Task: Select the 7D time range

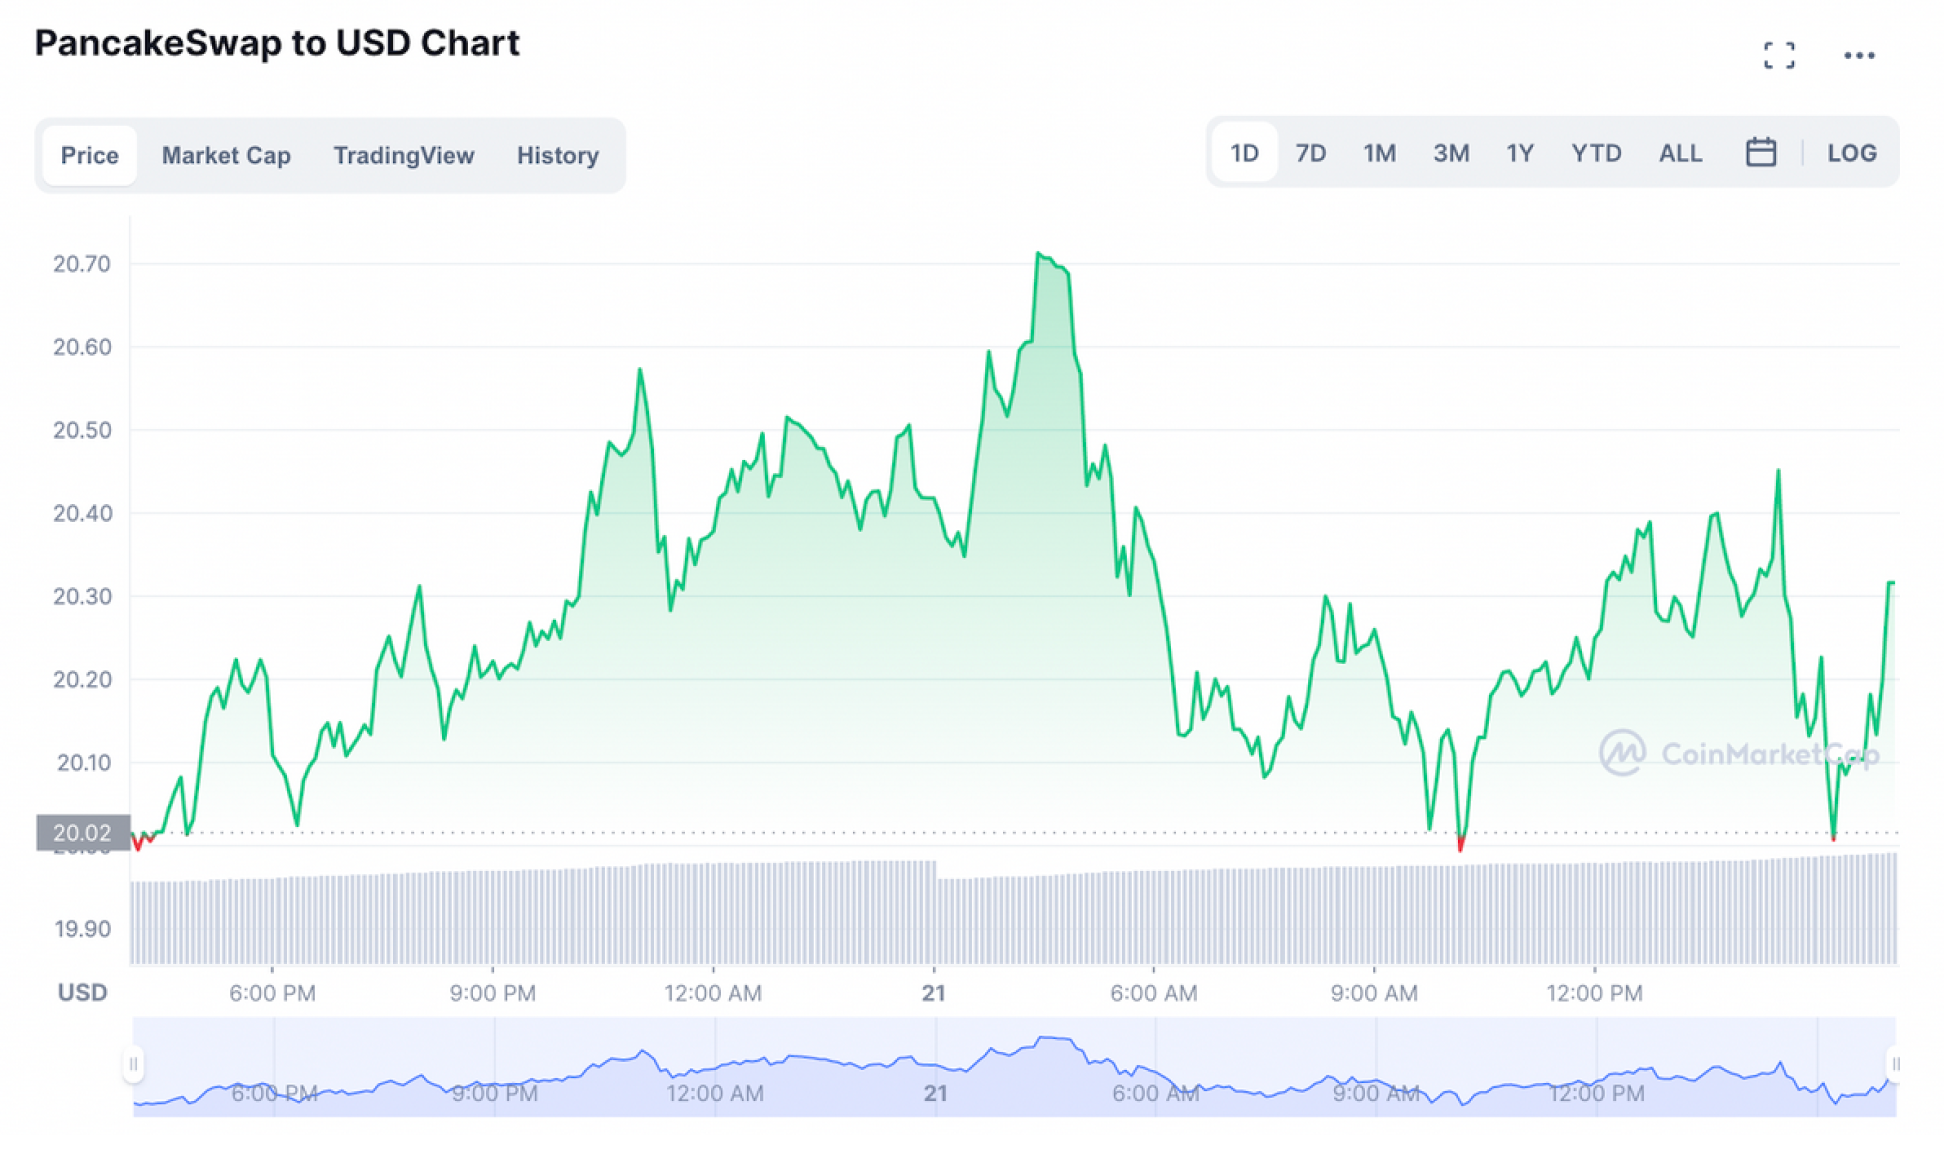Action: [1310, 153]
